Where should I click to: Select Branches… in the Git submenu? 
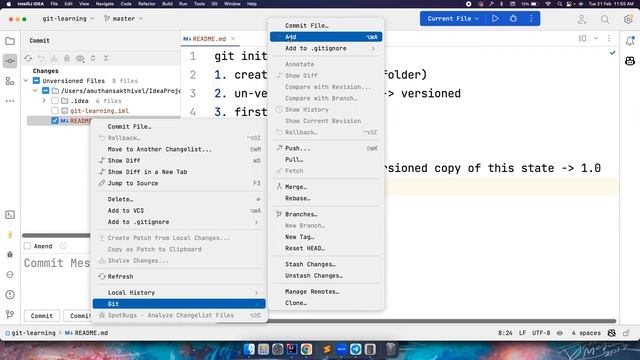coord(326,214)
